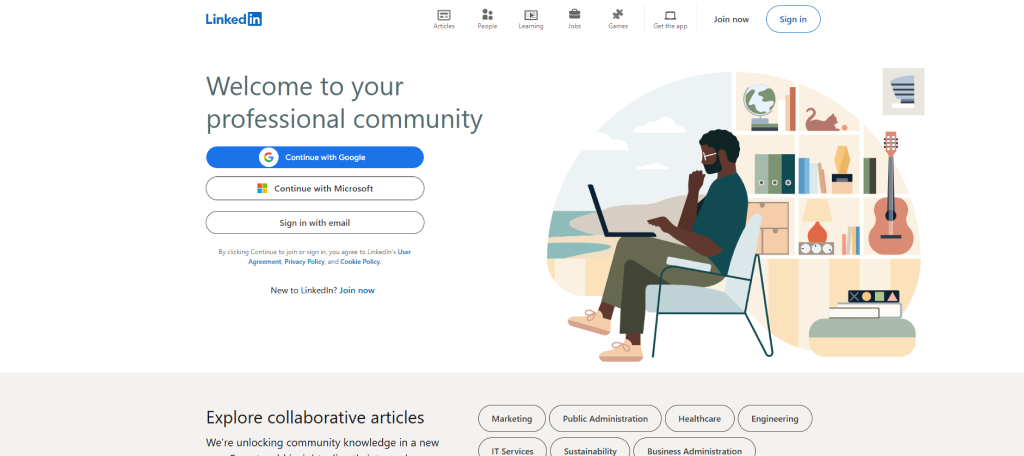The image size is (1024, 456).
Task: Click the hero illustration of man with laptop
Action: tap(735, 216)
